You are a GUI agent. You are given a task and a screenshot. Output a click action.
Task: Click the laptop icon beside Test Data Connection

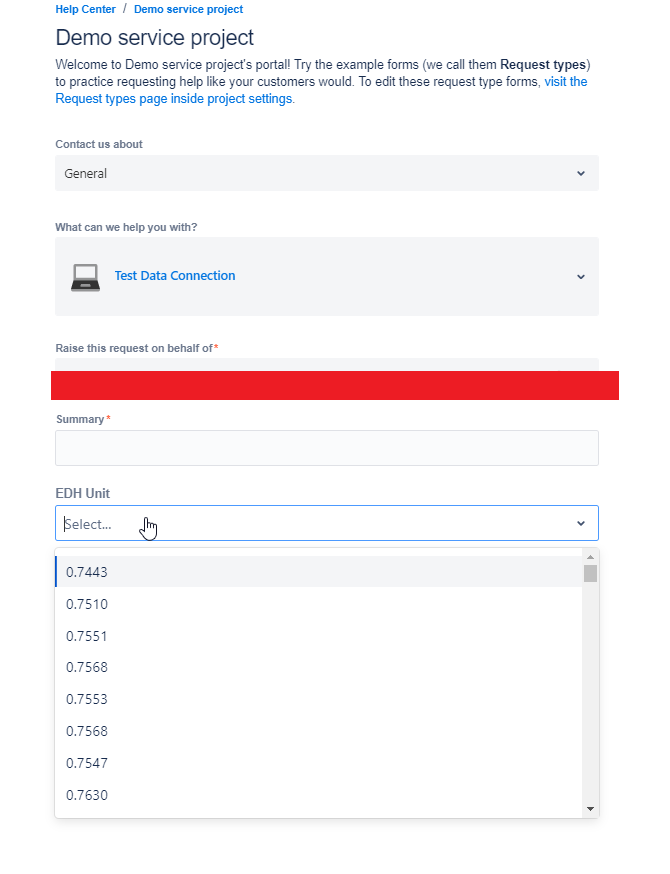click(x=84, y=276)
